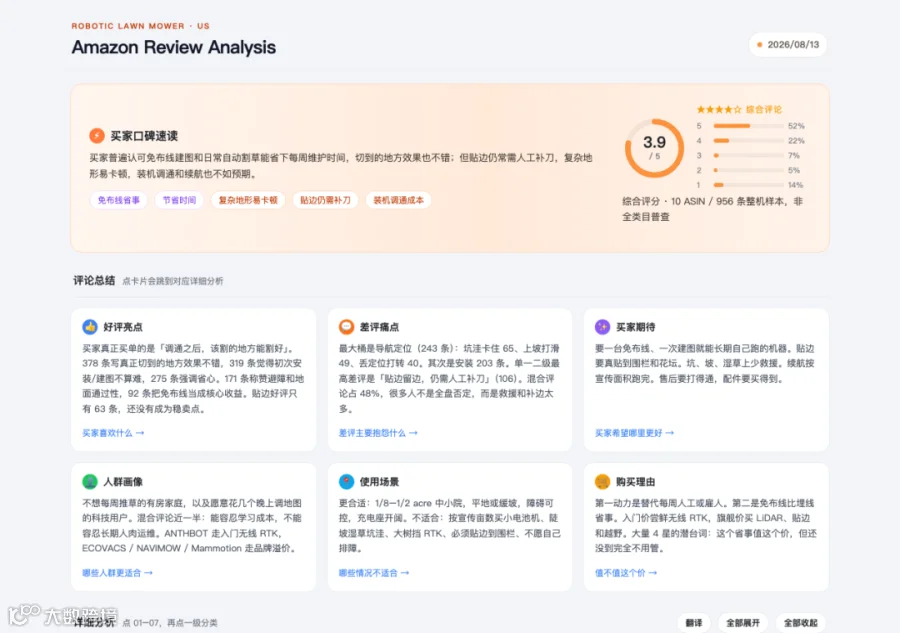The height and width of the screenshot is (633, 900).
Task: Click the 评论总结 section heading
Action: coord(94,281)
